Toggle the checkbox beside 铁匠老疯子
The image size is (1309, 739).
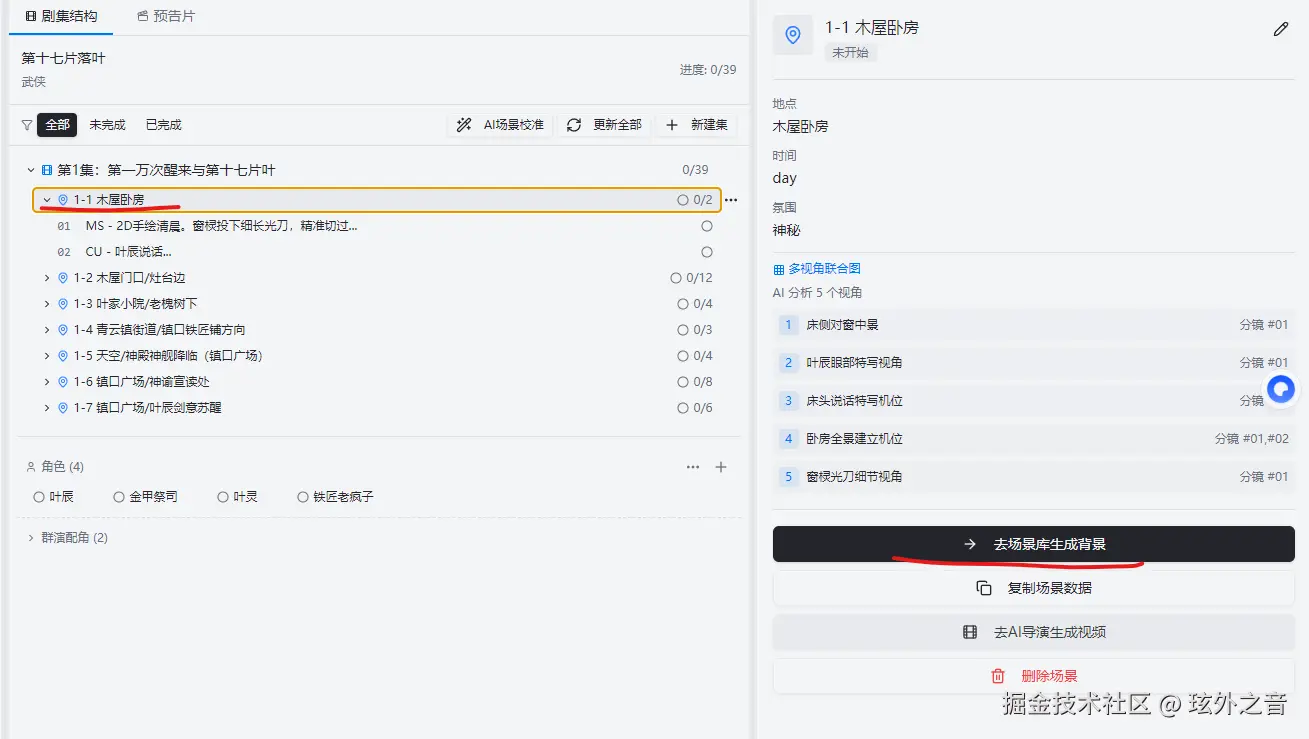pyautogui.click(x=302, y=495)
